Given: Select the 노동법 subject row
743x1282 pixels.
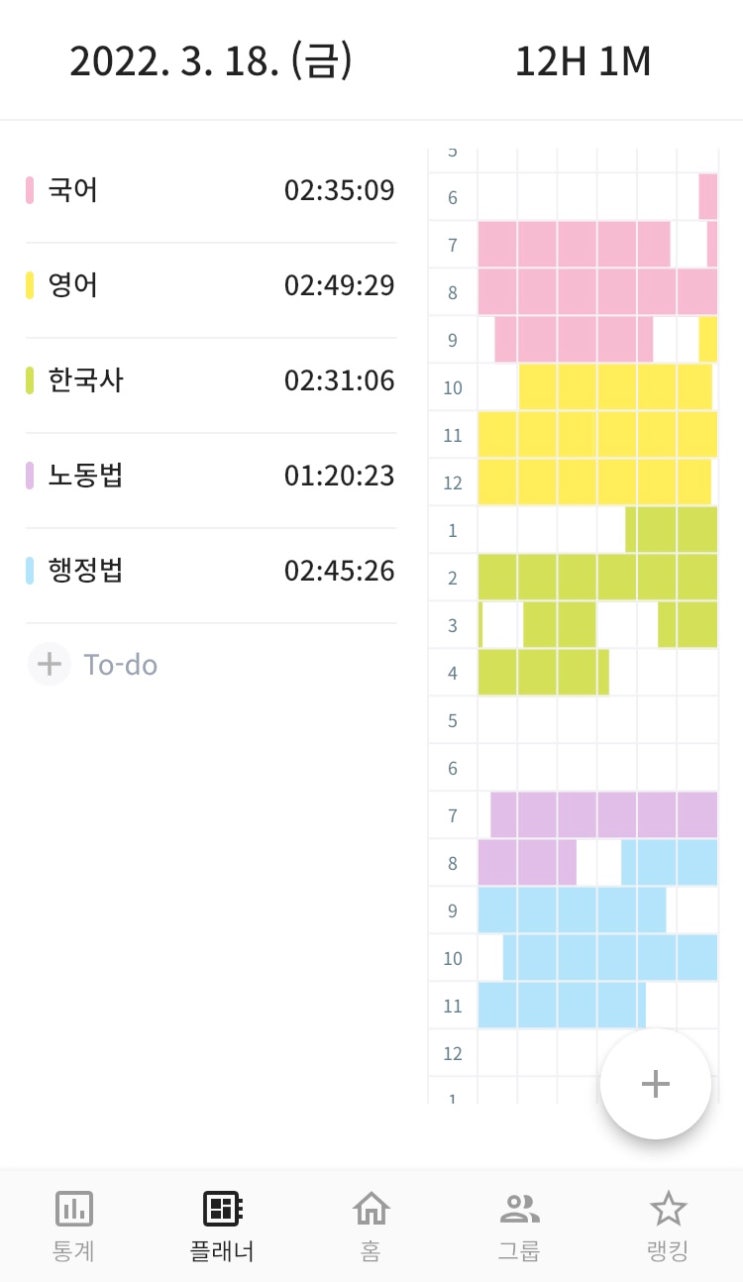Looking at the screenshot, I should [x=210, y=476].
